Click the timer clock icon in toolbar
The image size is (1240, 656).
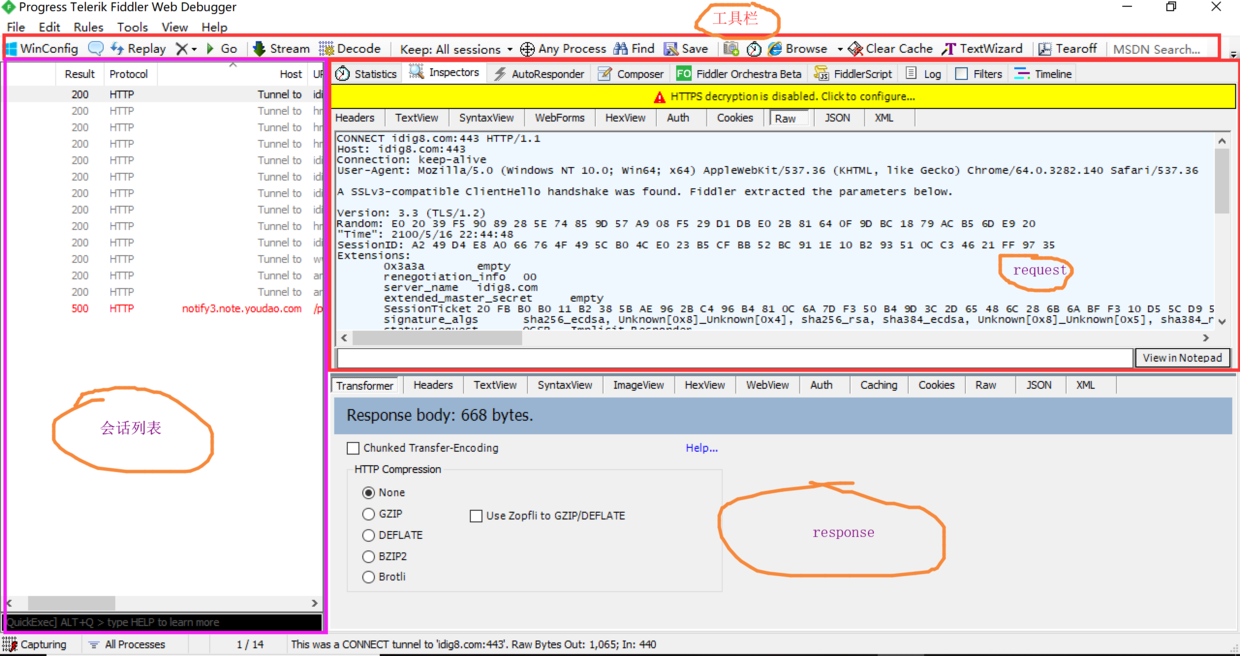754,48
